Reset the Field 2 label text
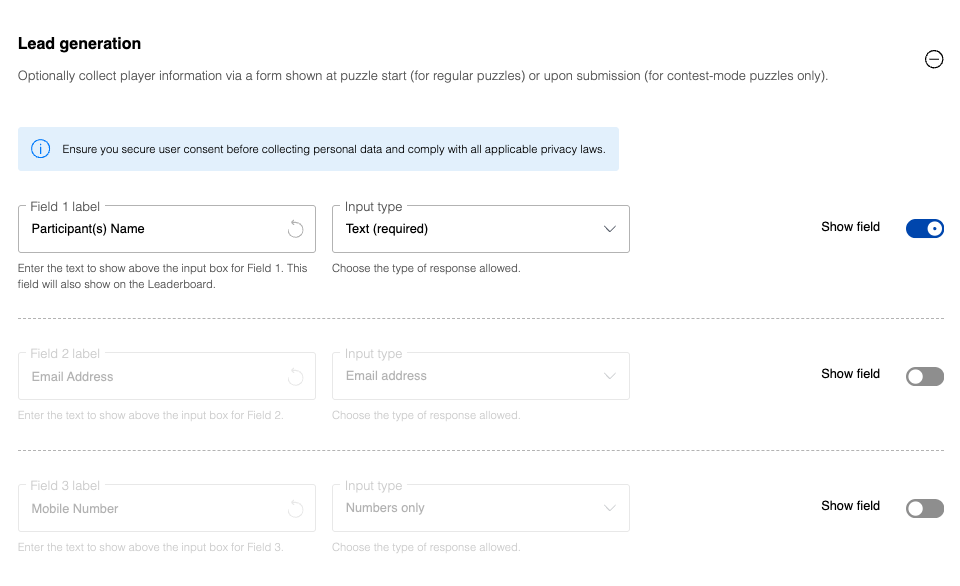This screenshot has height=586, width=960. coord(295,377)
